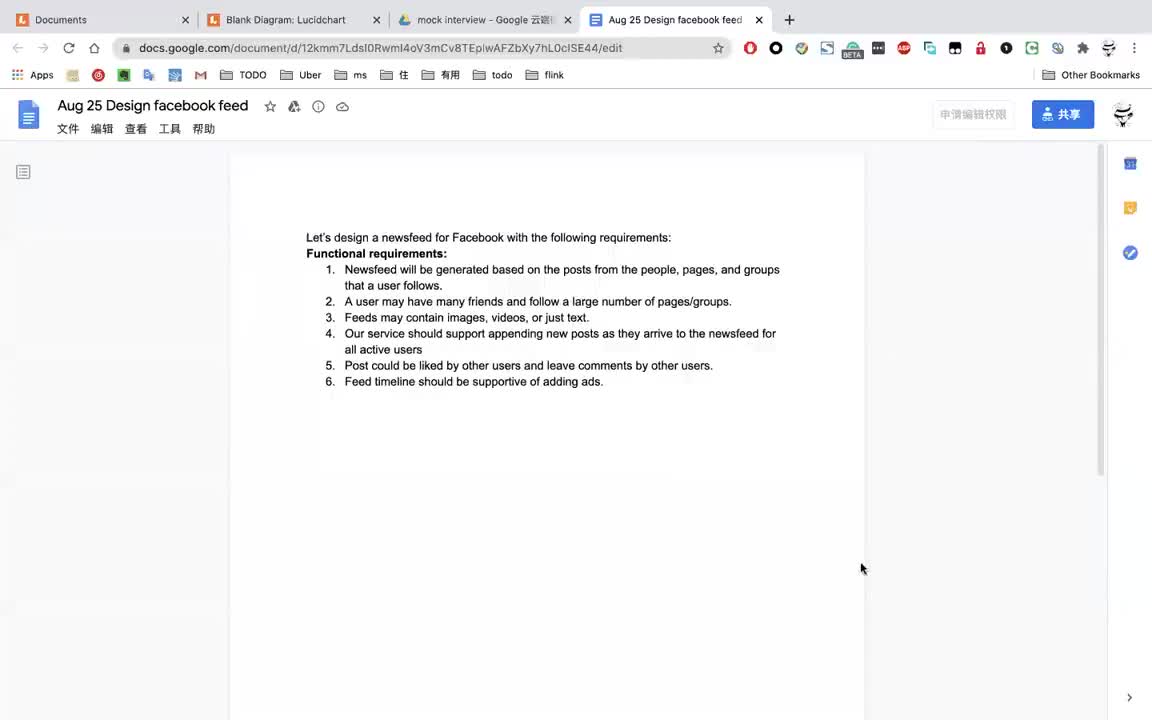Click the document title text

pos(153,106)
